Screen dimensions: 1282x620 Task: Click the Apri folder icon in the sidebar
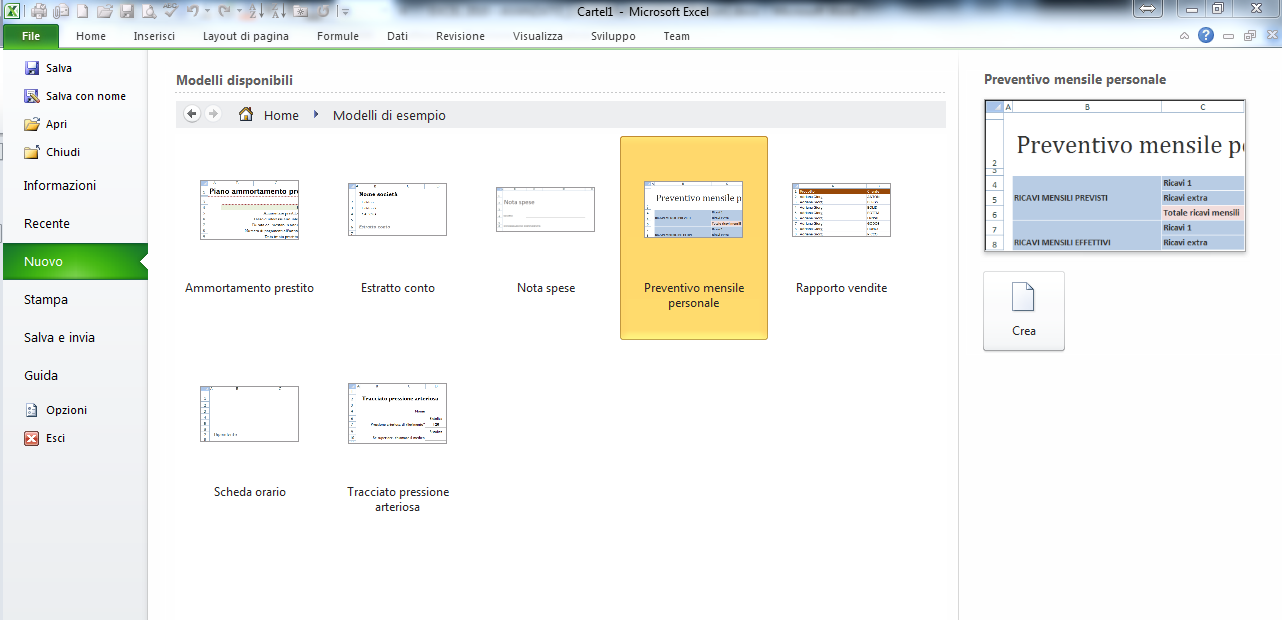click(x=32, y=124)
